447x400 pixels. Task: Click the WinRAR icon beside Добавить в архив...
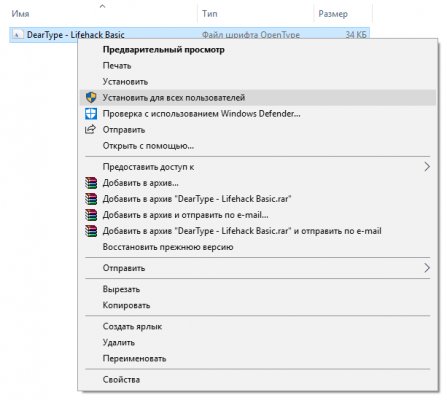tap(91, 183)
